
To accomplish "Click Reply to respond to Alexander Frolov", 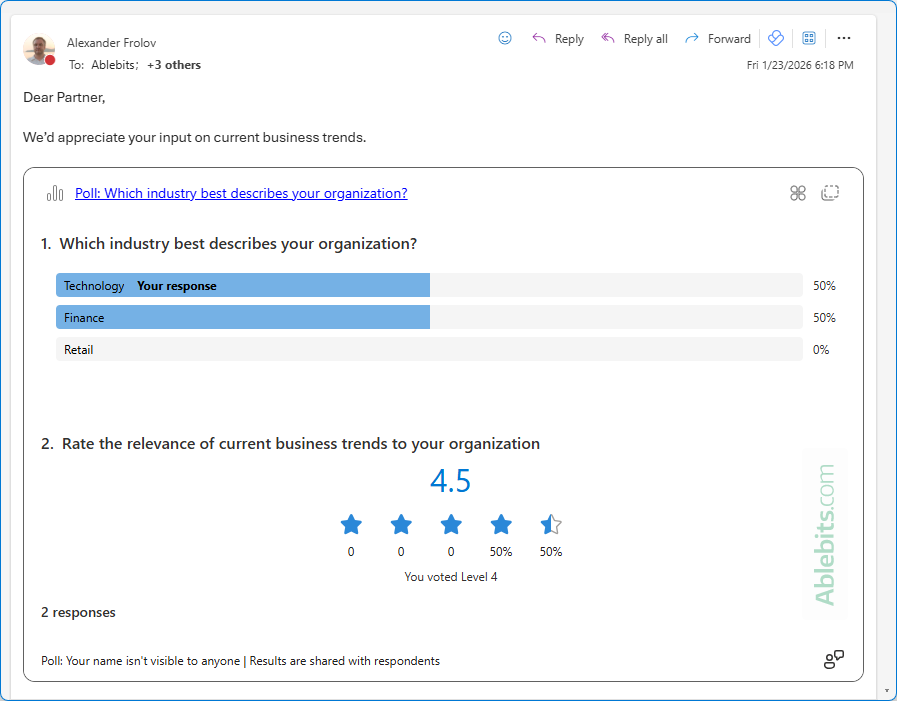I will 557,38.
